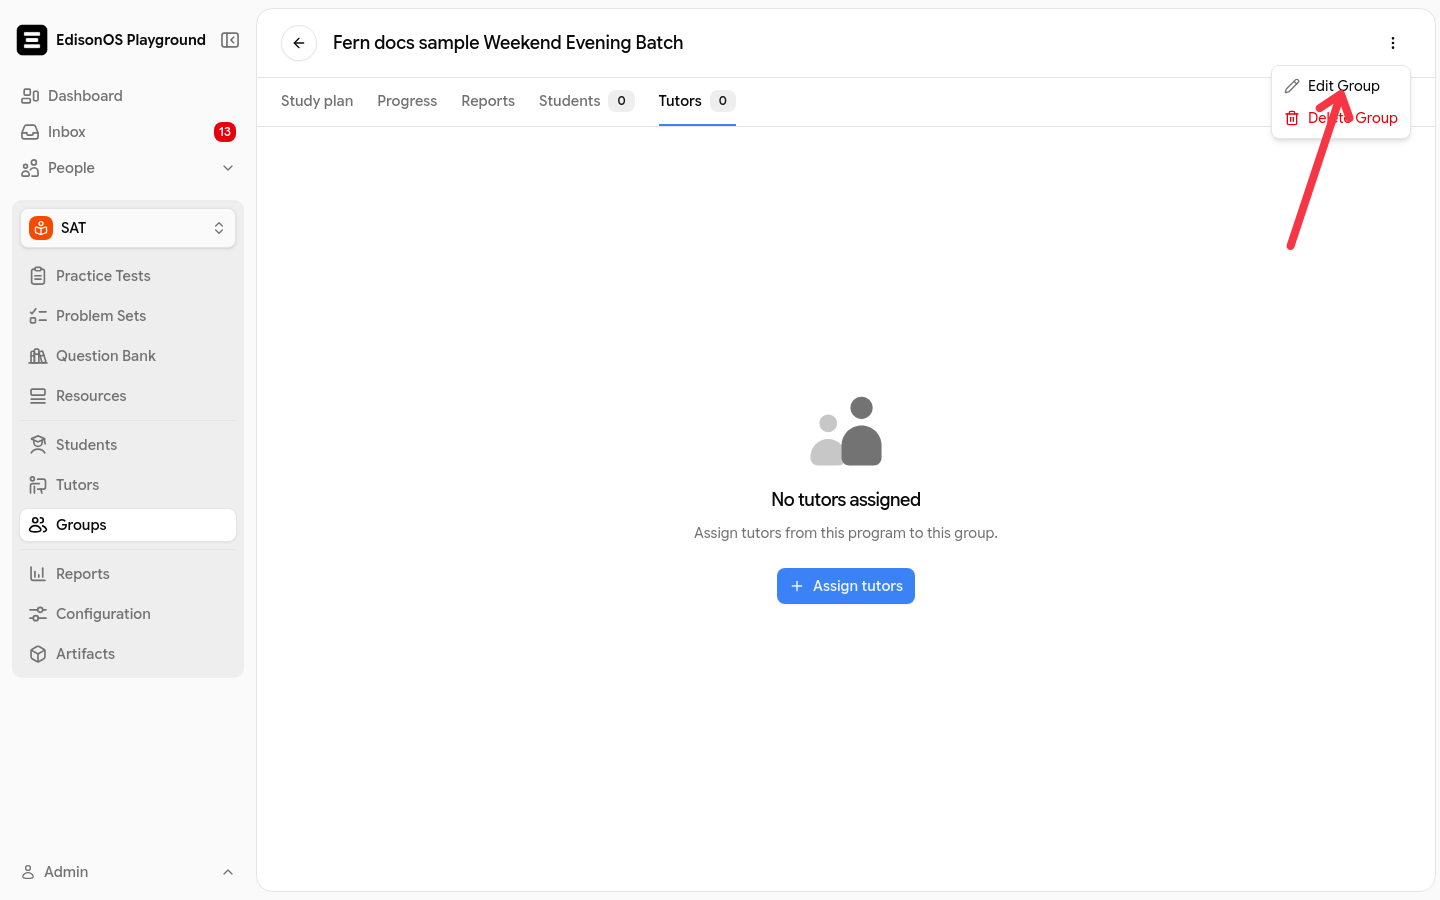Open the Question Bank

(128, 356)
